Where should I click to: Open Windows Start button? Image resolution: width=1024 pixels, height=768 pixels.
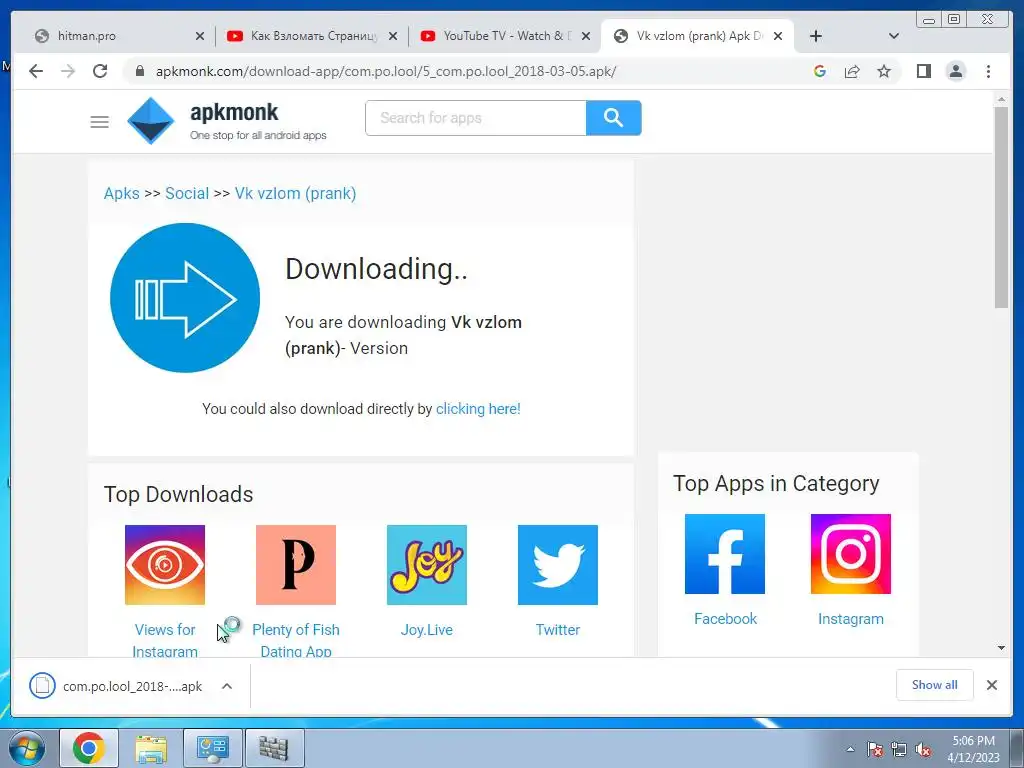pos(26,748)
